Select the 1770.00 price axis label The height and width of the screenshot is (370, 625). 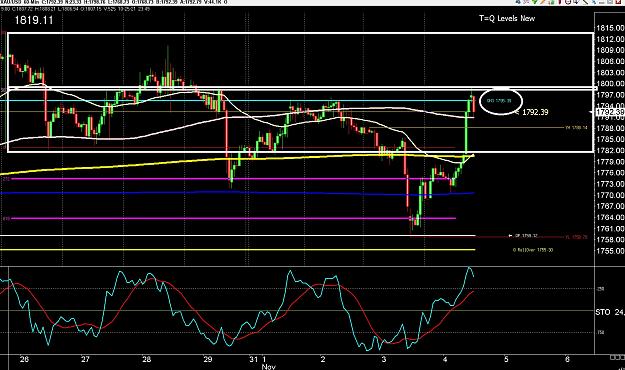click(x=610, y=195)
